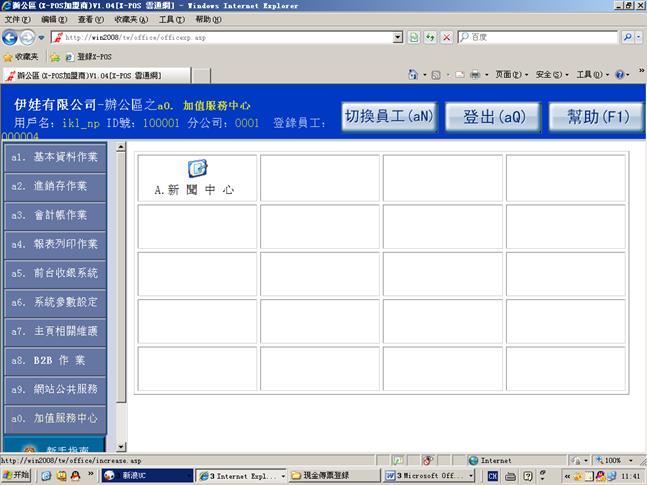Click the 開始 Start button on taskbar
This screenshot has width=647, height=485.
tap(17, 476)
